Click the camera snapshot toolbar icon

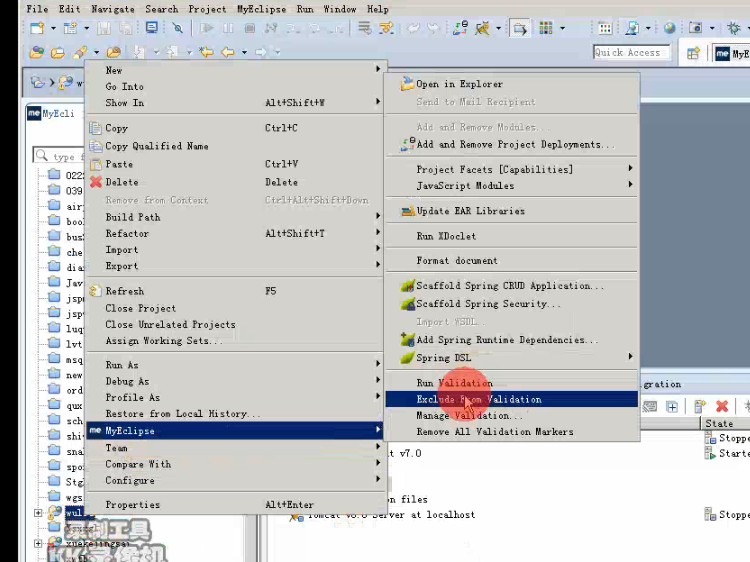coord(695,28)
